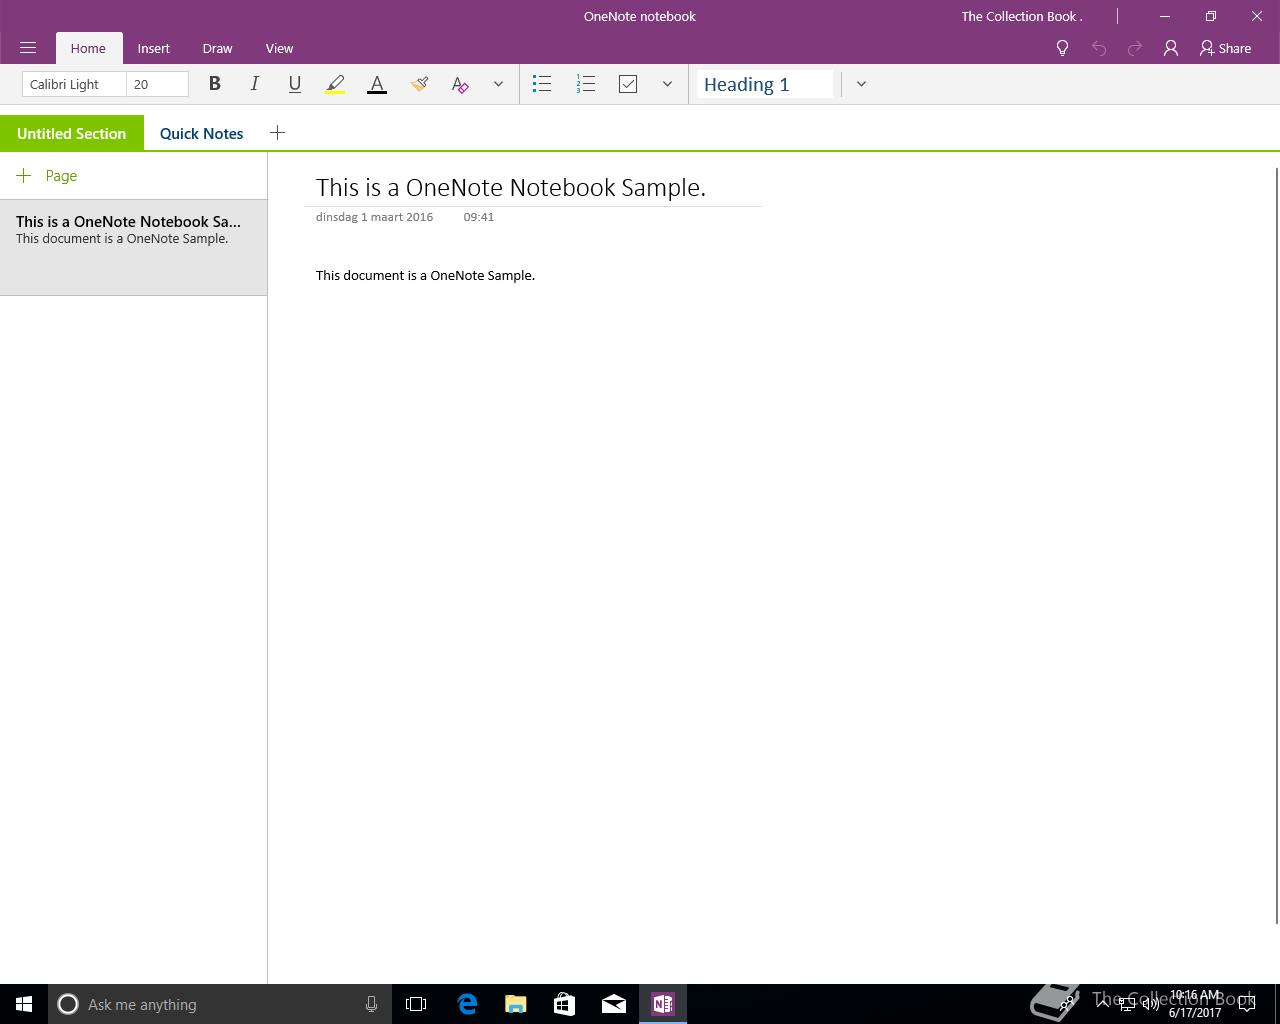The width and height of the screenshot is (1280, 1024).
Task: Click the page title text
Action: coord(511,187)
